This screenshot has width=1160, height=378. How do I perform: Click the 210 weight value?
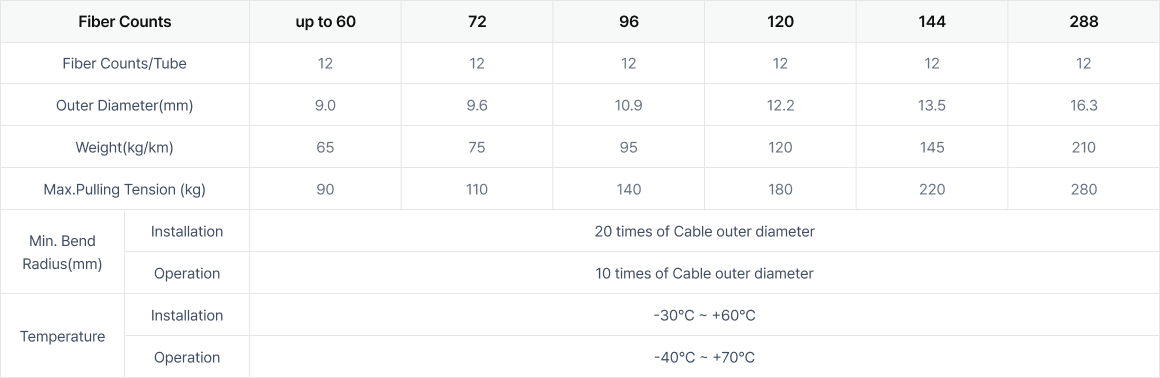tap(1084, 148)
